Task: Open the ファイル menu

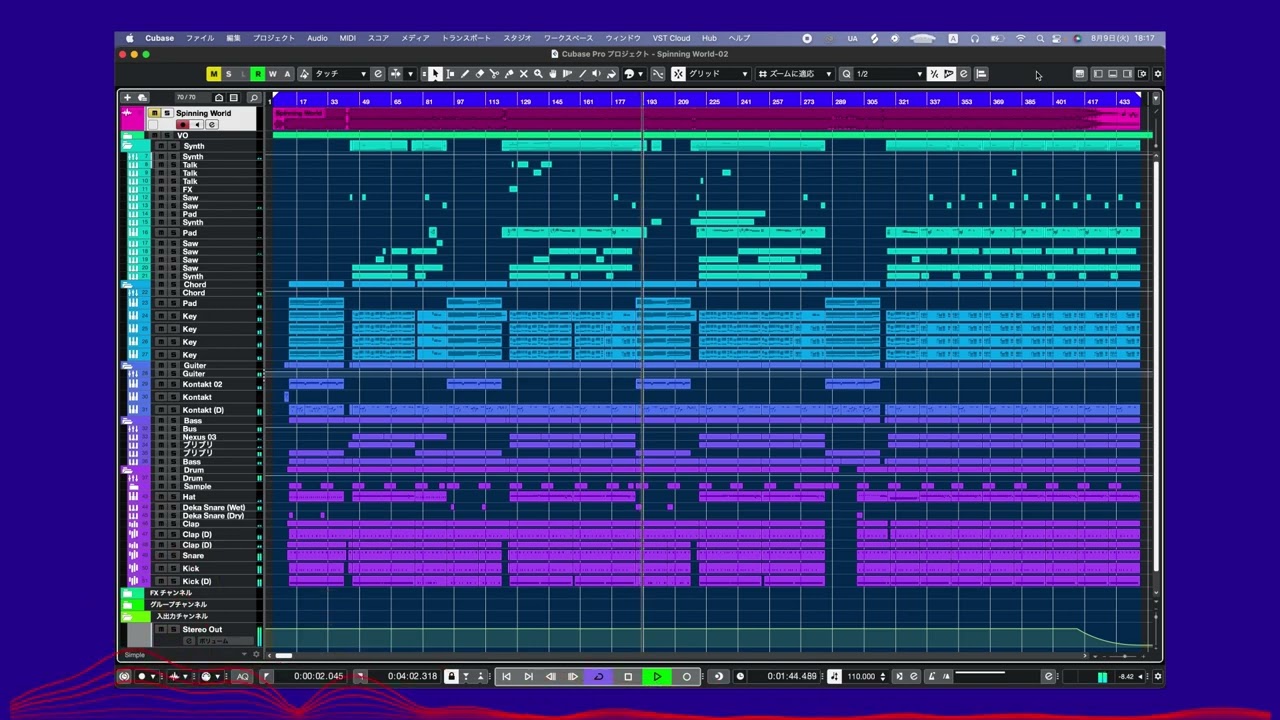Action: 200,38
